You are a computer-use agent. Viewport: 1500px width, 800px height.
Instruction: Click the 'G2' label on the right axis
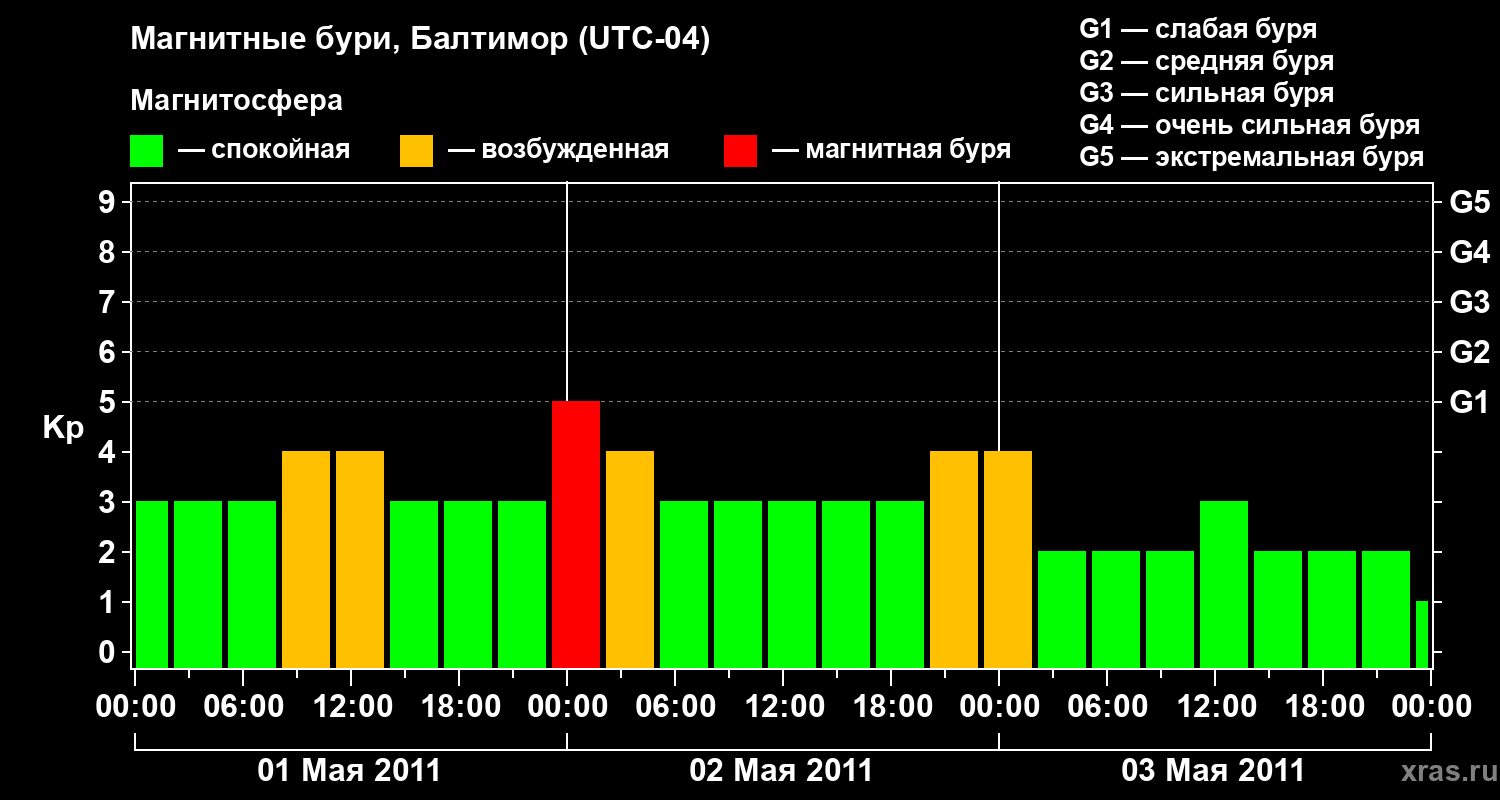click(x=1470, y=352)
